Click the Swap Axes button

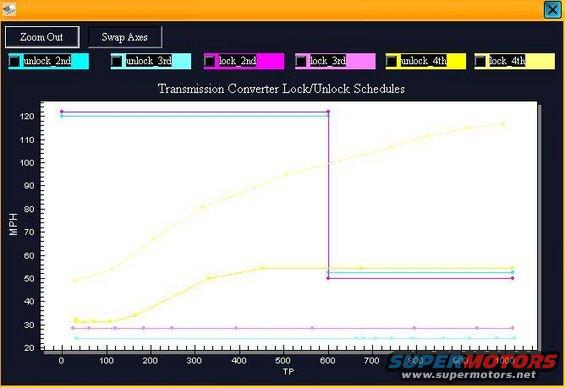click(x=125, y=37)
